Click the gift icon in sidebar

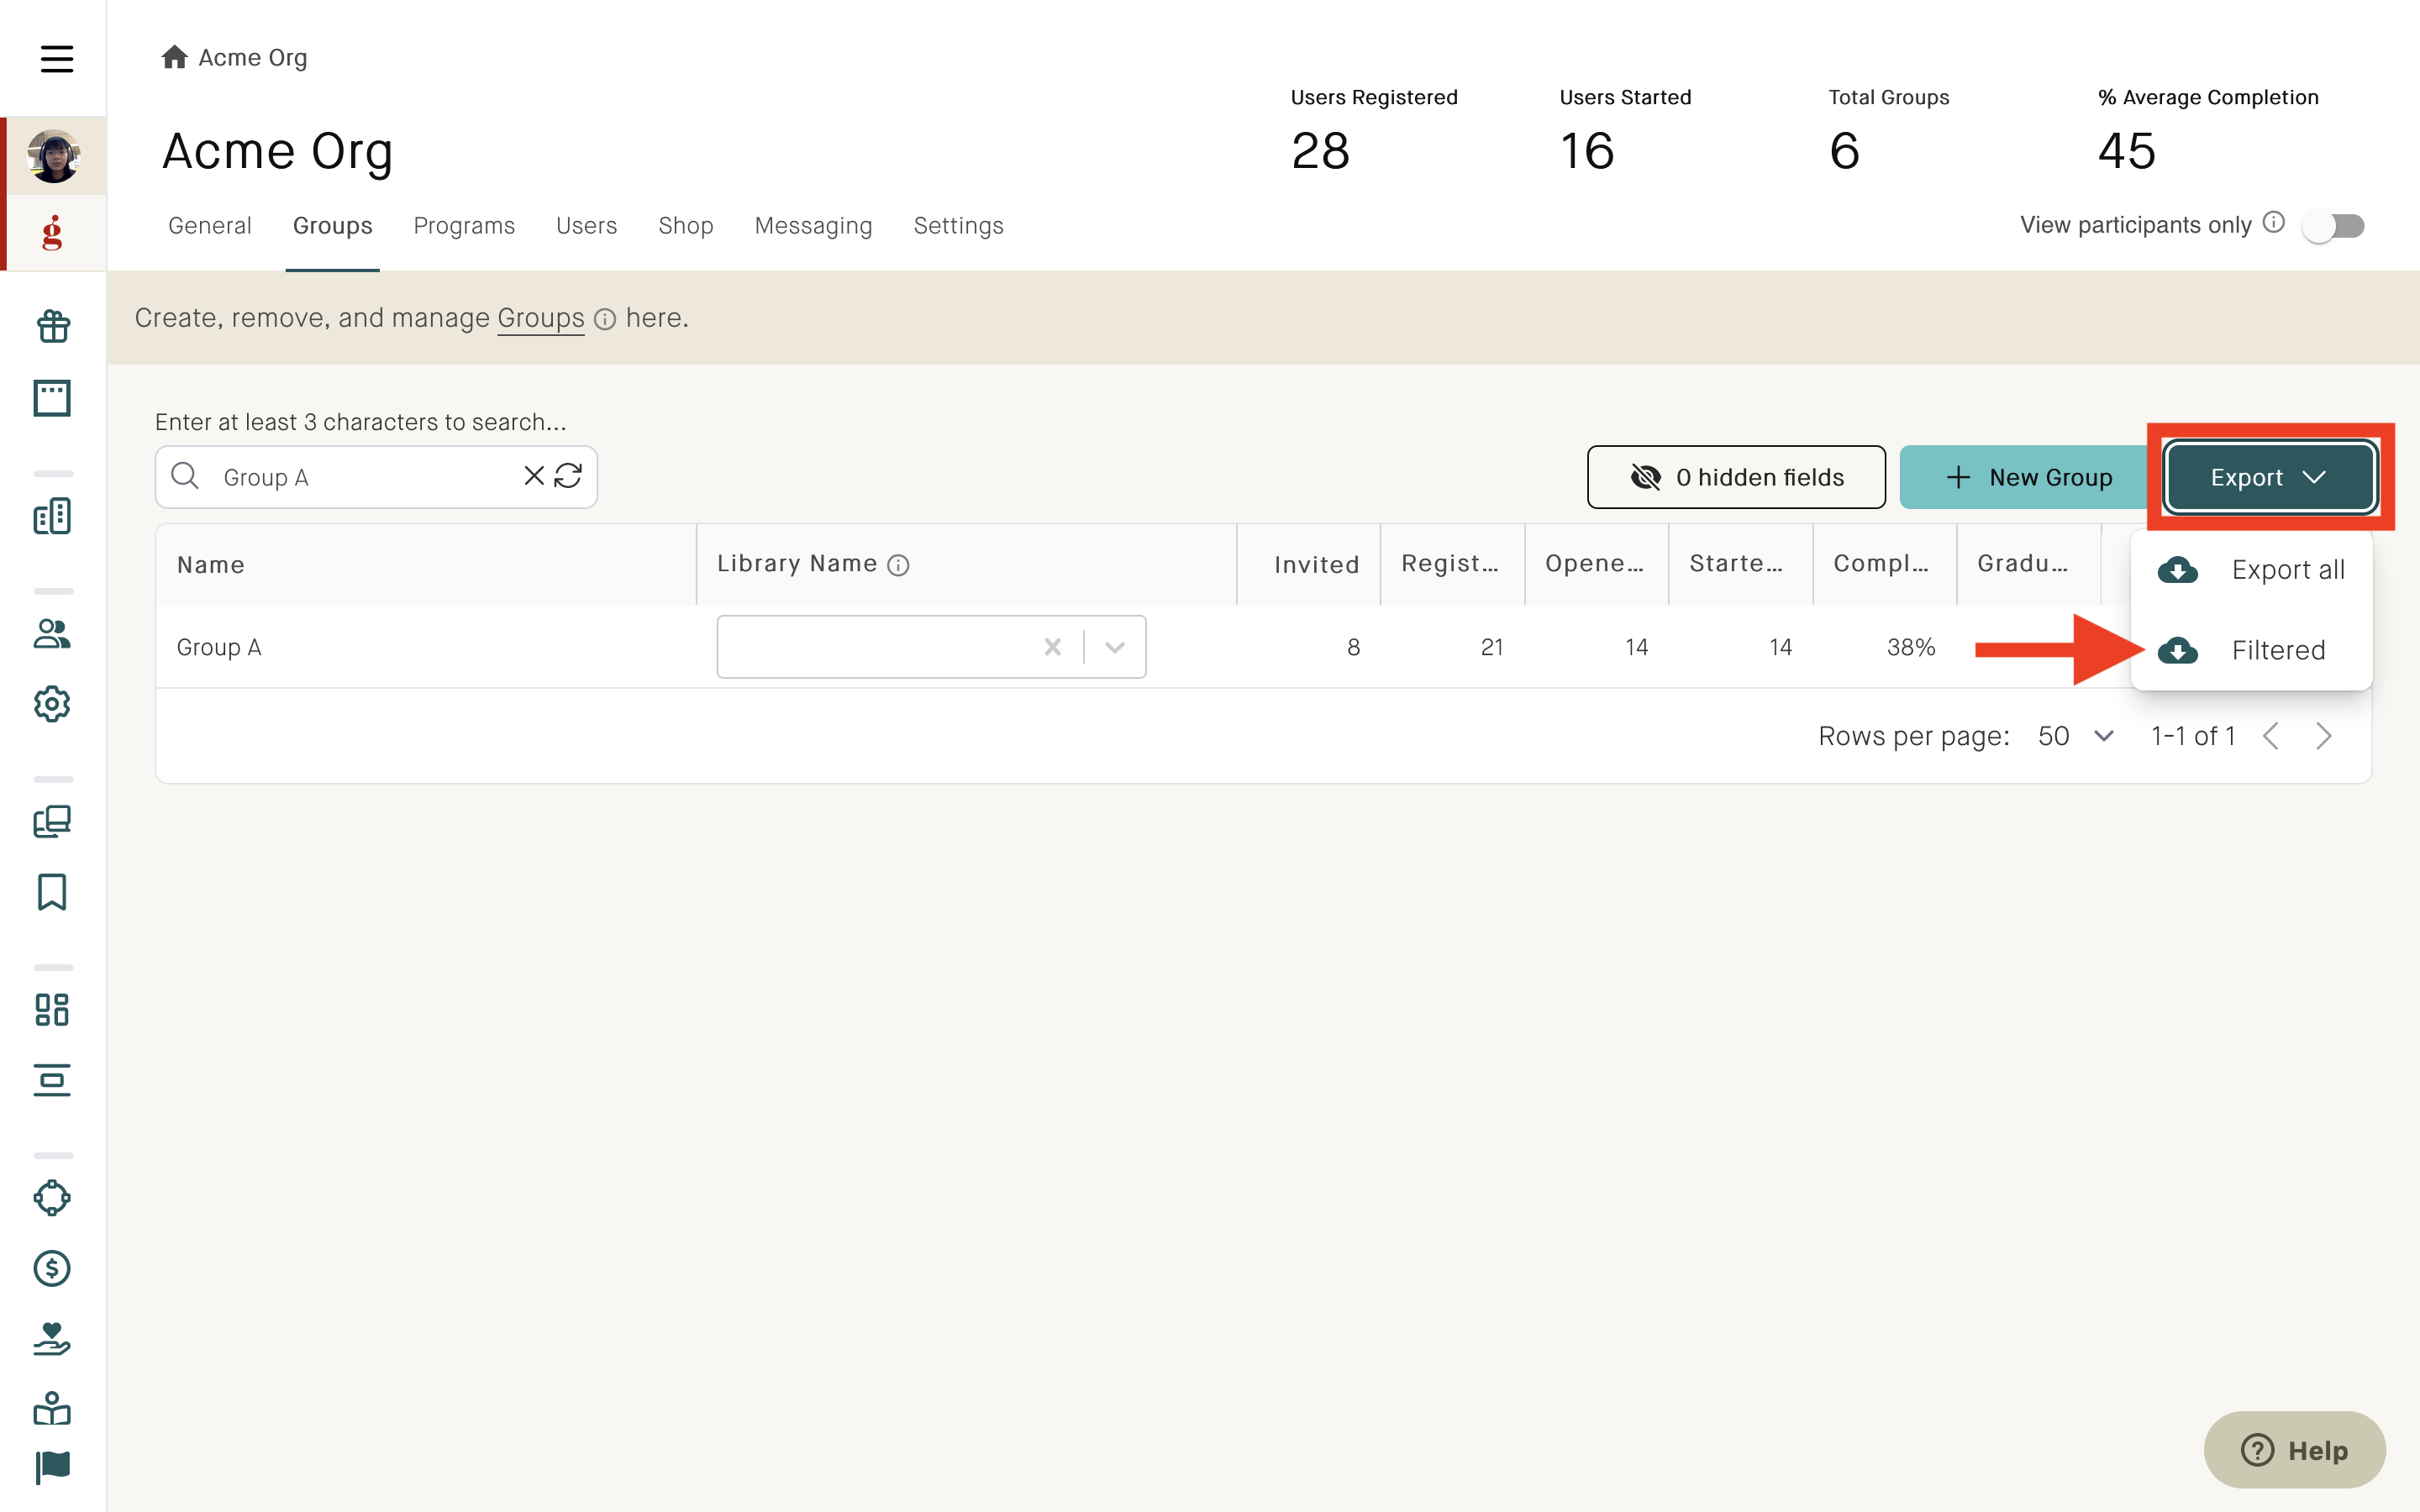click(53, 326)
